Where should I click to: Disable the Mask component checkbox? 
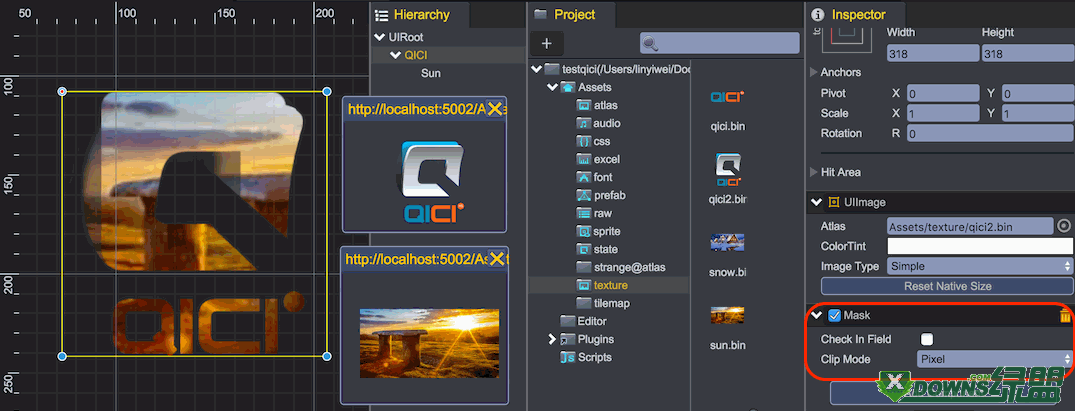pos(834,316)
